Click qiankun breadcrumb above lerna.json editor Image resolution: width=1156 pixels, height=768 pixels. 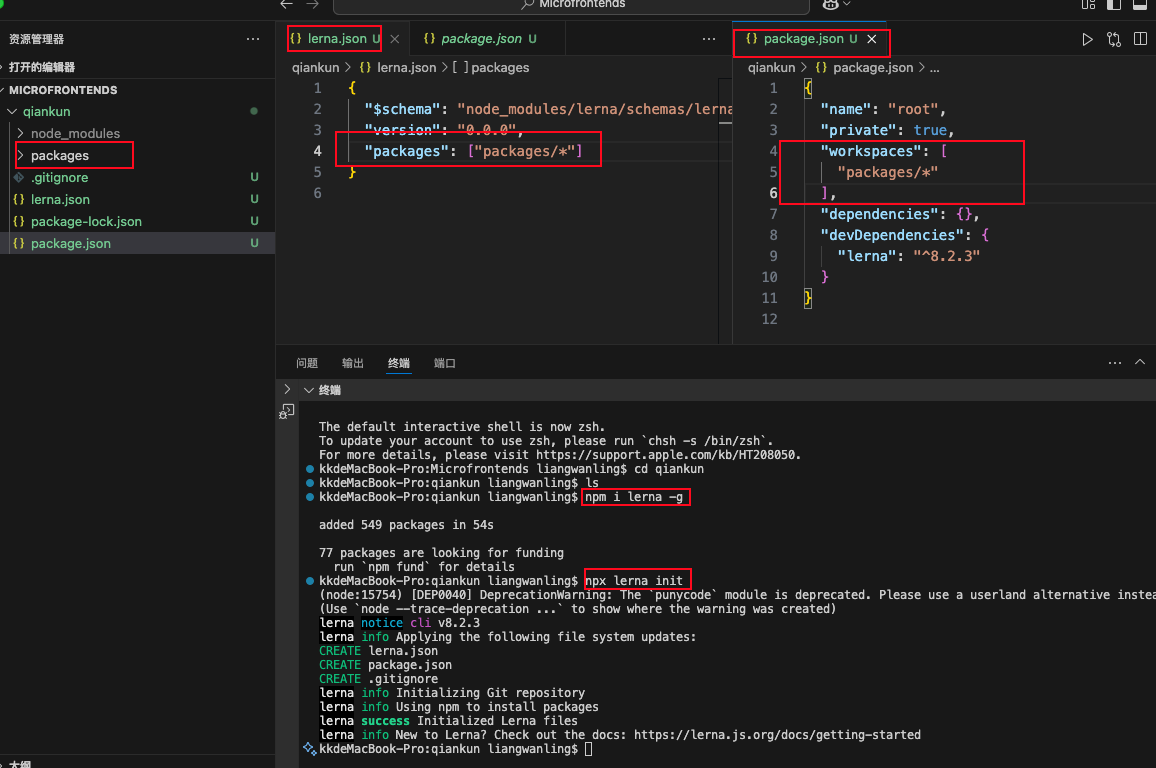pos(316,68)
